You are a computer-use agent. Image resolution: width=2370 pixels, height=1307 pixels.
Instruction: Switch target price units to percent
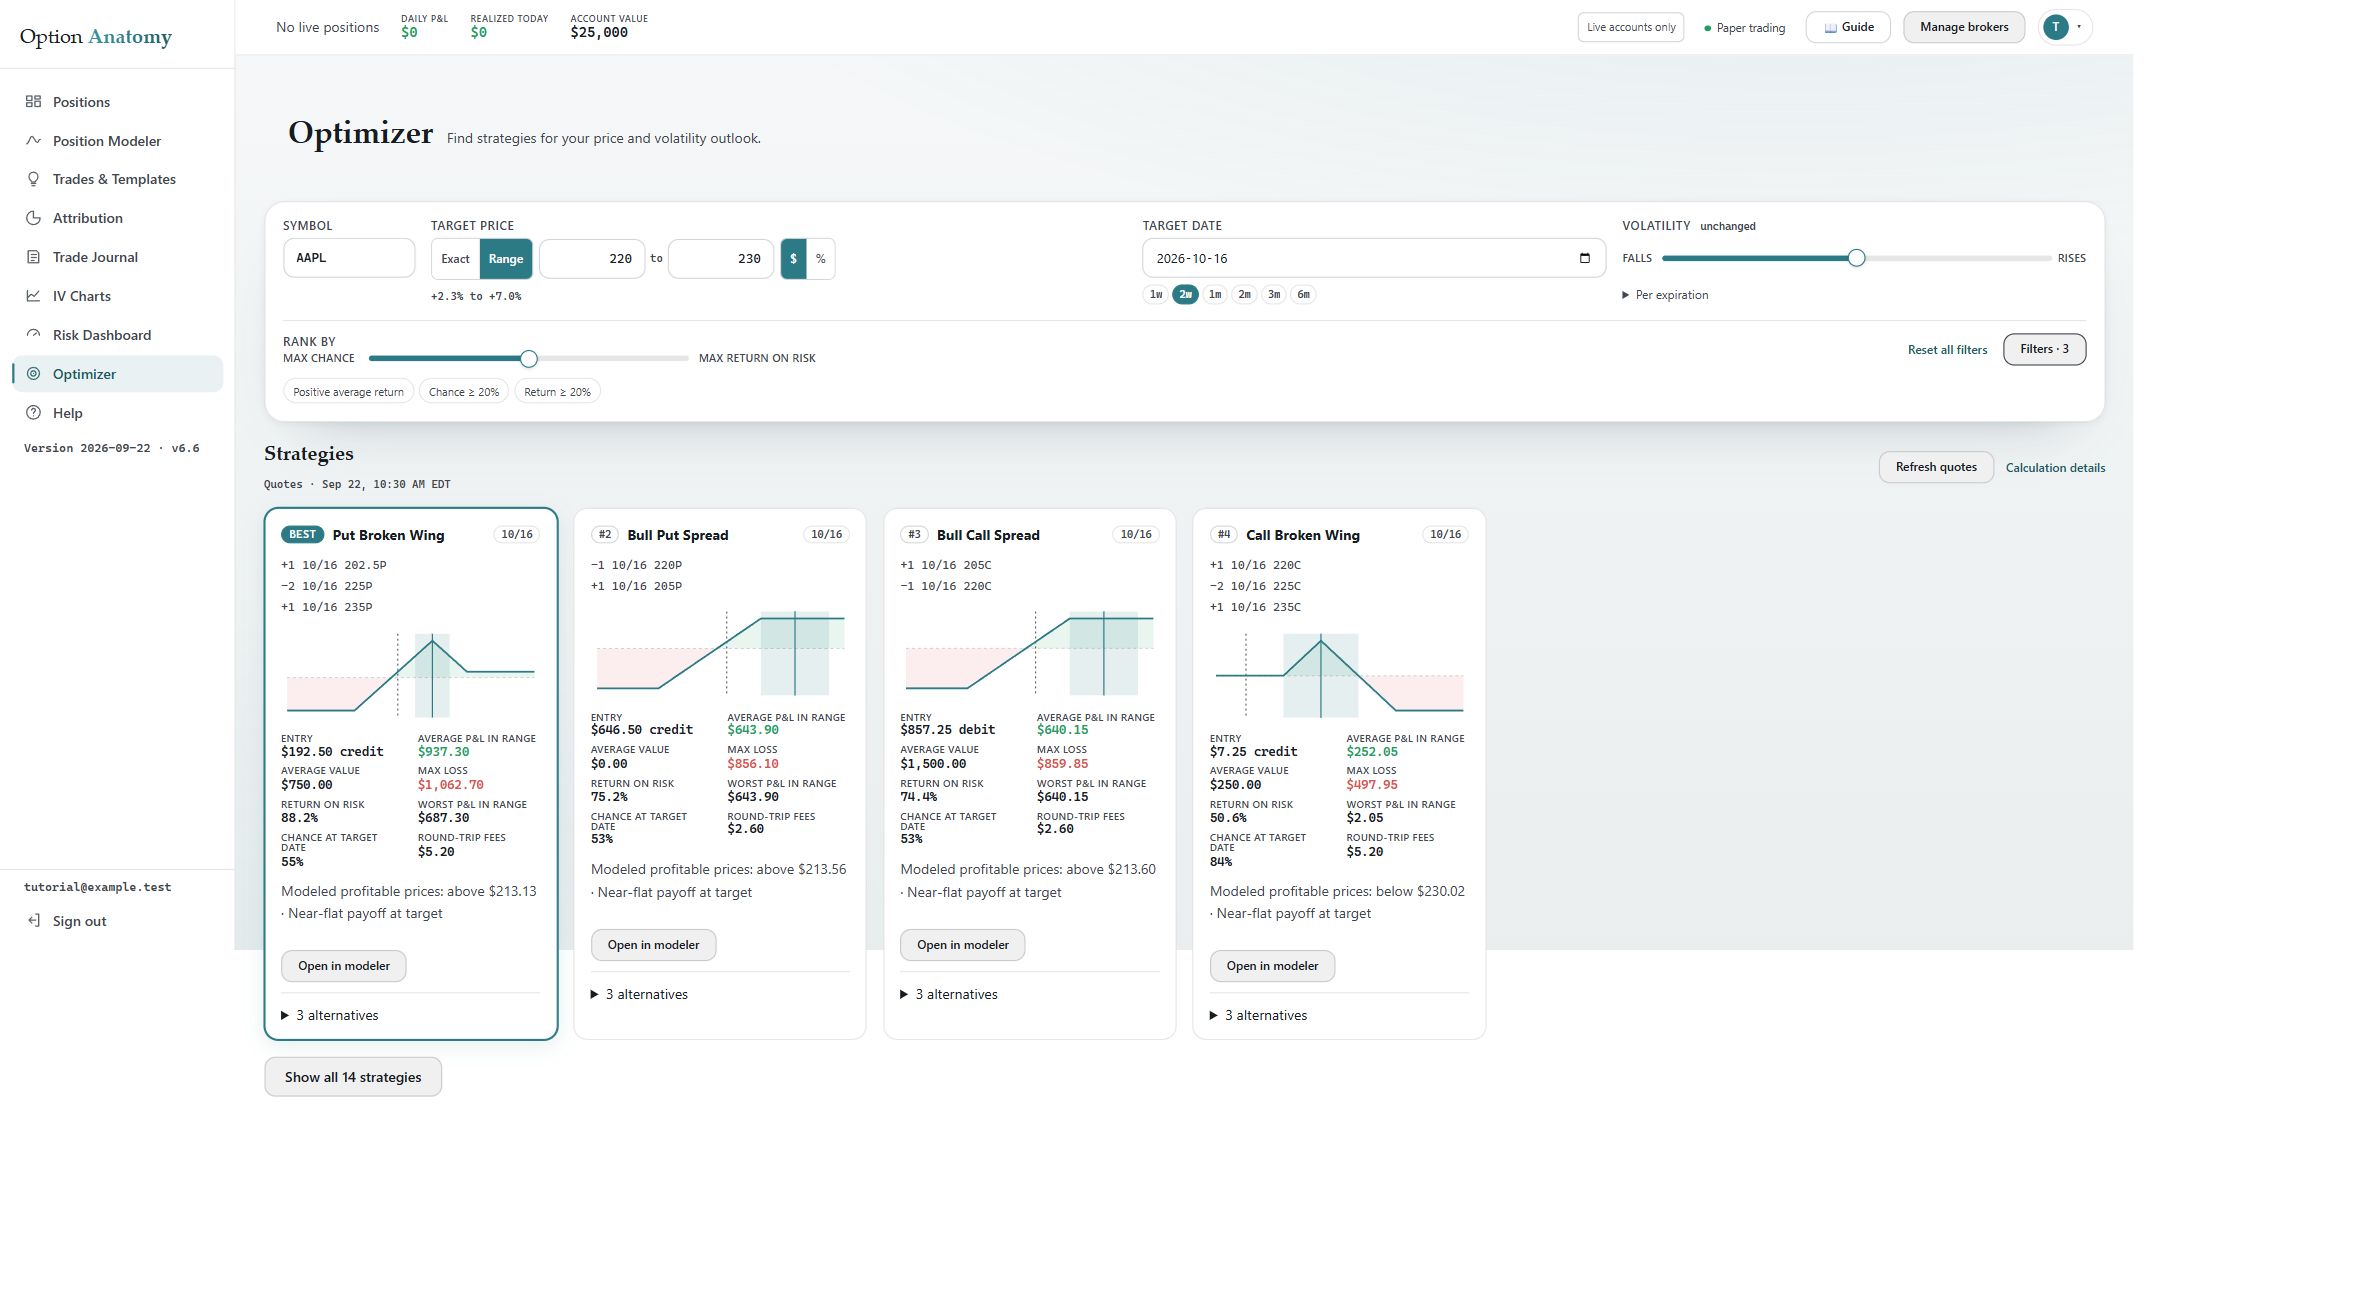pos(821,259)
